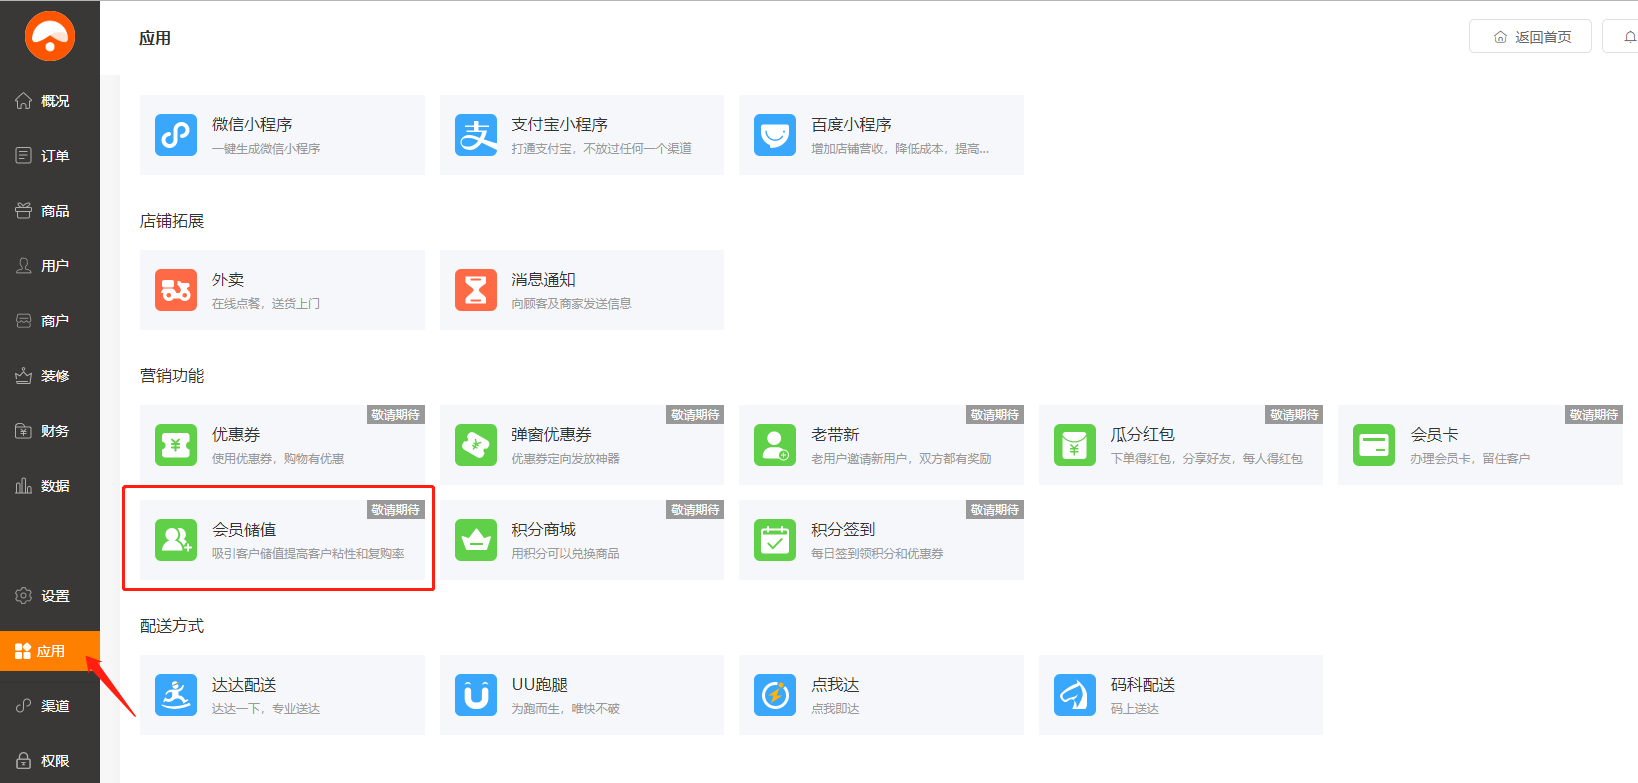Click the WeChat mini program icon
Image resolution: width=1638 pixels, height=783 pixels.
176,135
